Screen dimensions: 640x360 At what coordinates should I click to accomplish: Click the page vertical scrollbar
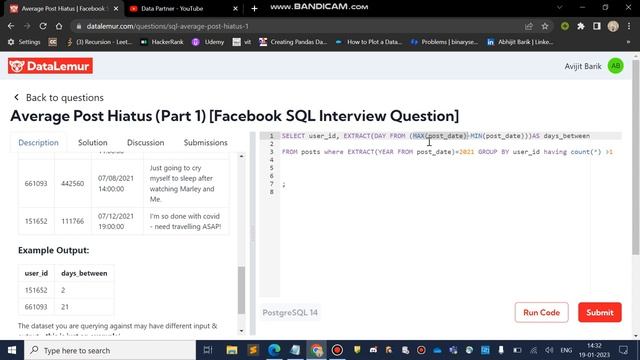point(636,157)
